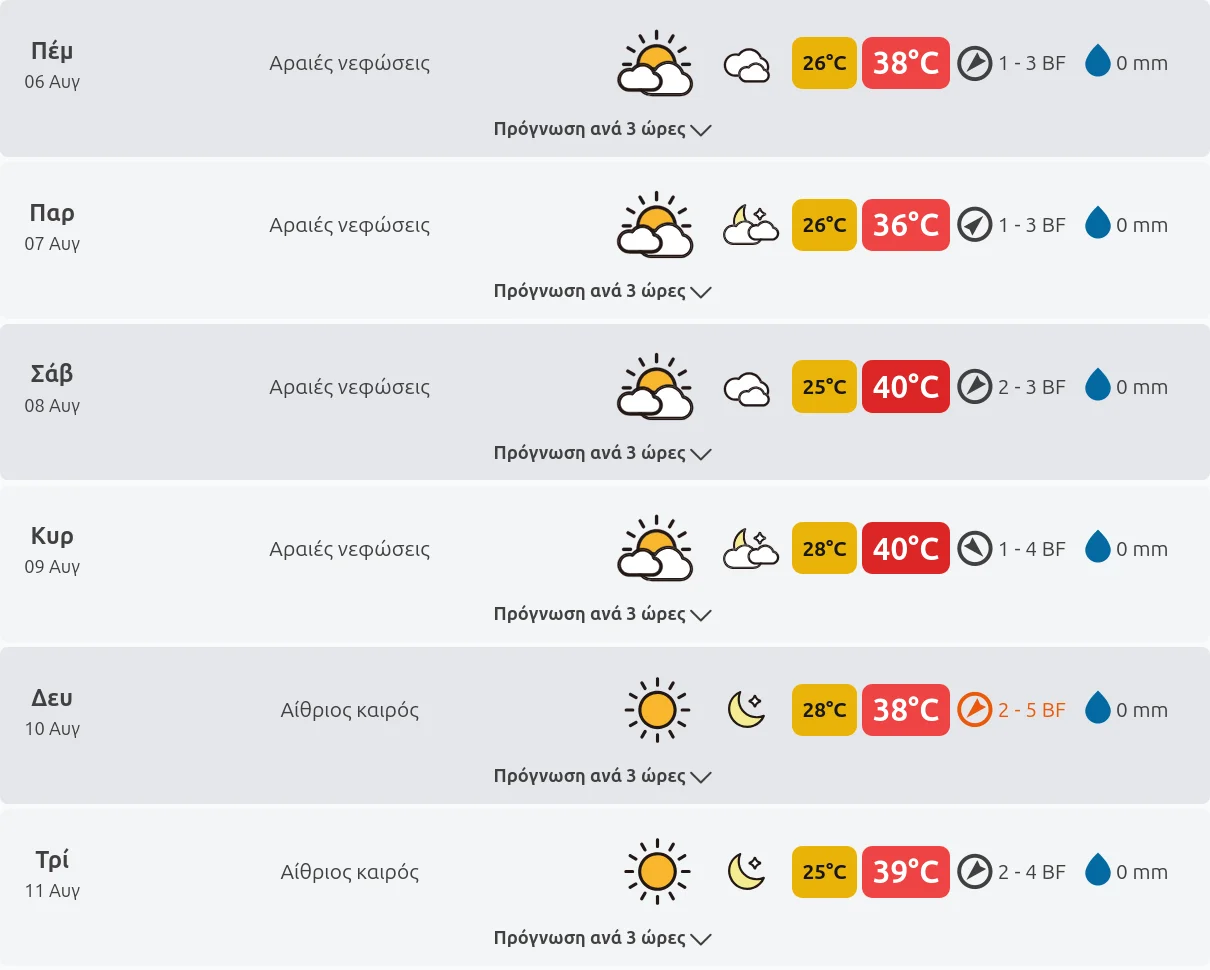Click the night cloud icon for Πέμ 06 Αυγ
The image size is (1210, 970).
747,66
